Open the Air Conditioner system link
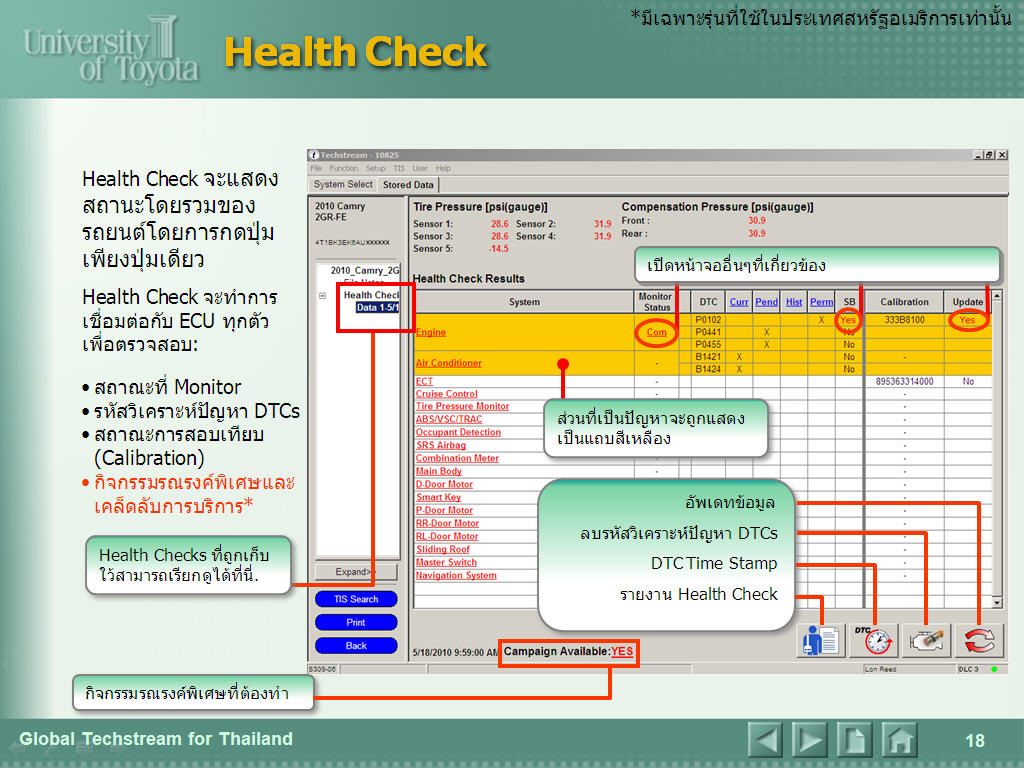This screenshot has width=1024, height=768. pyautogui.click(x=449, y=363)
